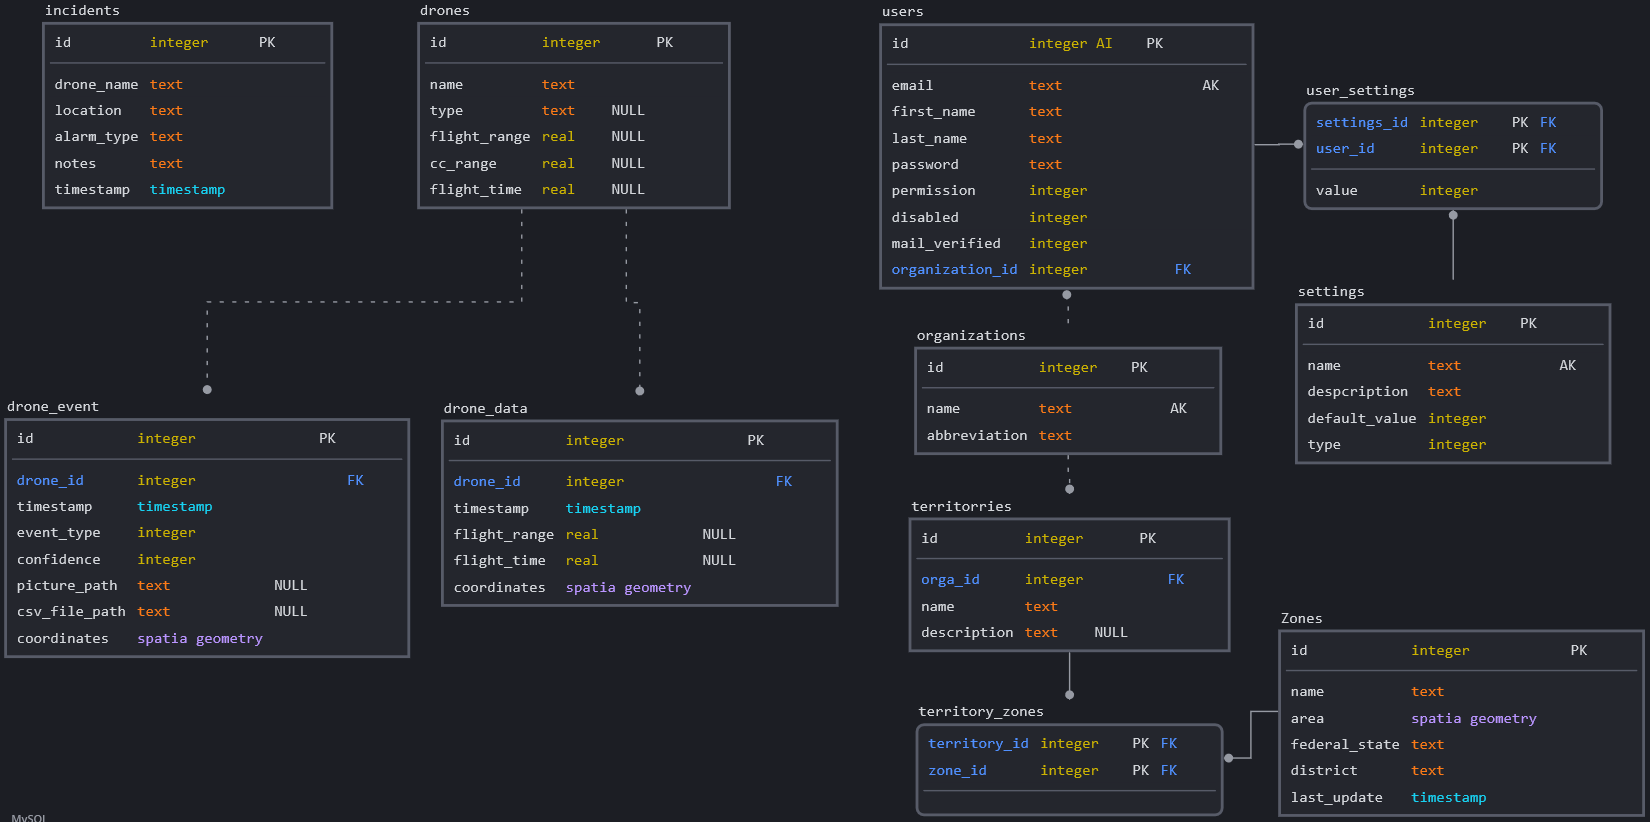Select the settings table title above id row
The image size is (1650, 822).
pyautogui.click(x=1331, y=292)
